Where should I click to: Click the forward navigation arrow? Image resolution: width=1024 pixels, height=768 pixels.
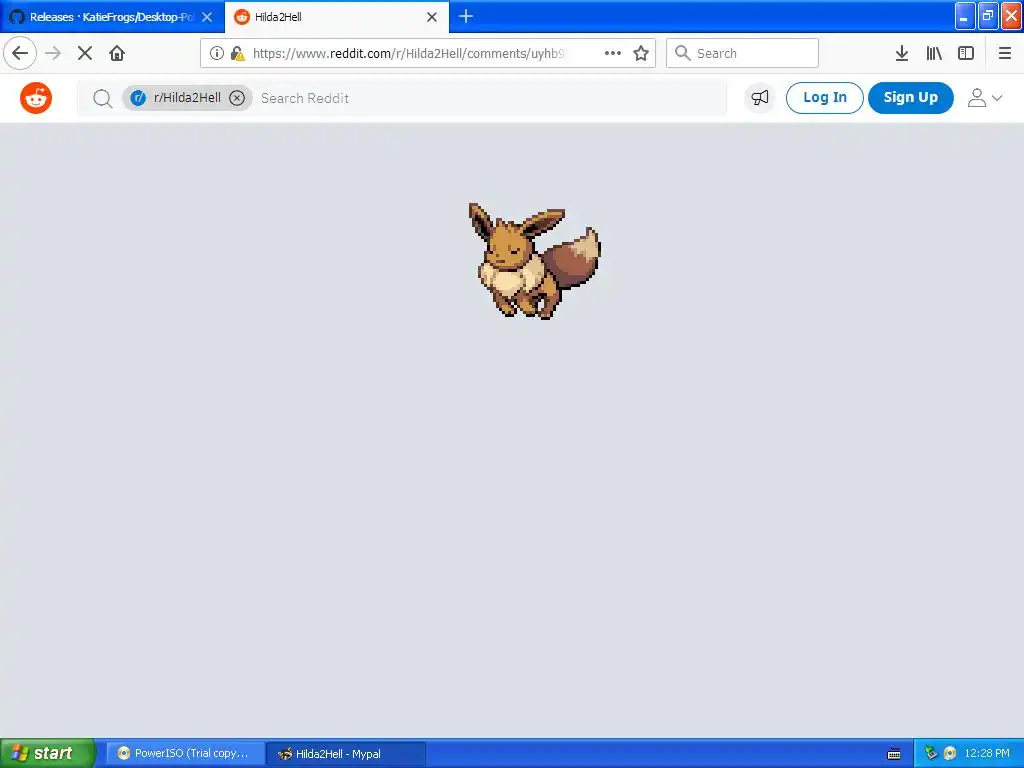tap(53, 53)
